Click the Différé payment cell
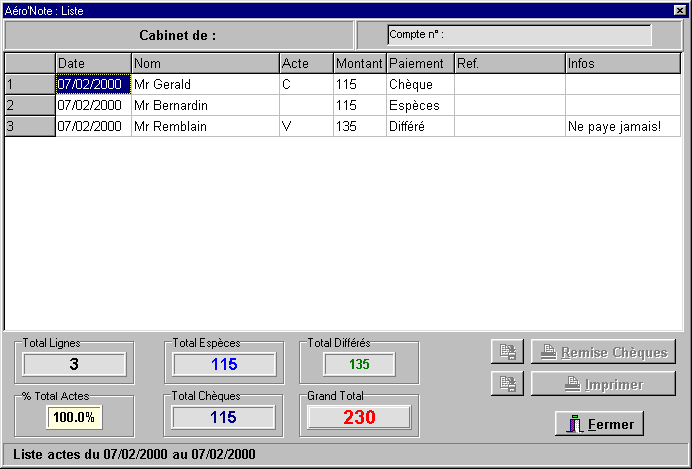The image size is (692, 469). (x=421, y=126)
